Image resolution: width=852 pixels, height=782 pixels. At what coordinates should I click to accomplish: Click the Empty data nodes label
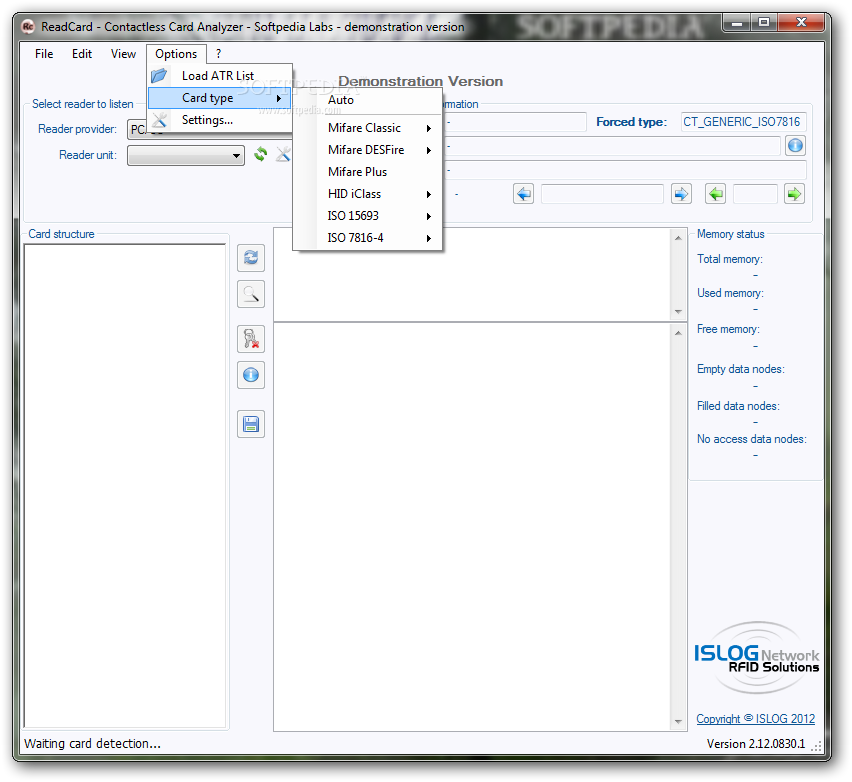(x=741, y=369)
